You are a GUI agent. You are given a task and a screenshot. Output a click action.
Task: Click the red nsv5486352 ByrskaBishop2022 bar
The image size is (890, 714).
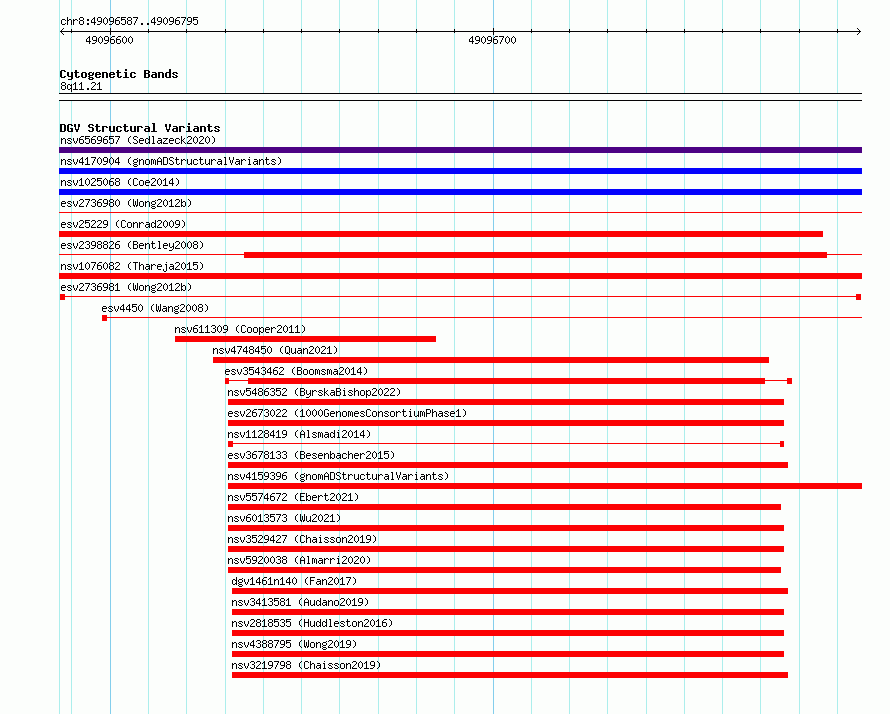tap(506, 402)
